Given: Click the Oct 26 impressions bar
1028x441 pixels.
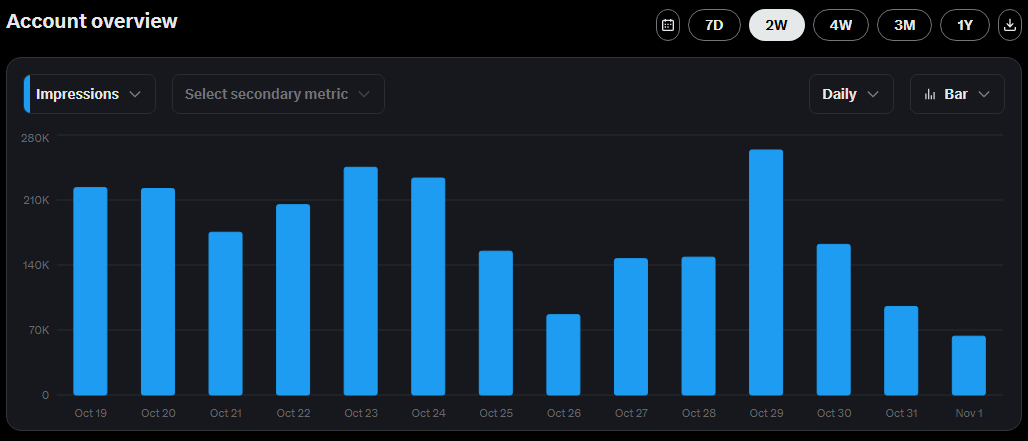Looking at the screenshot, I should (x=563, y=355).
